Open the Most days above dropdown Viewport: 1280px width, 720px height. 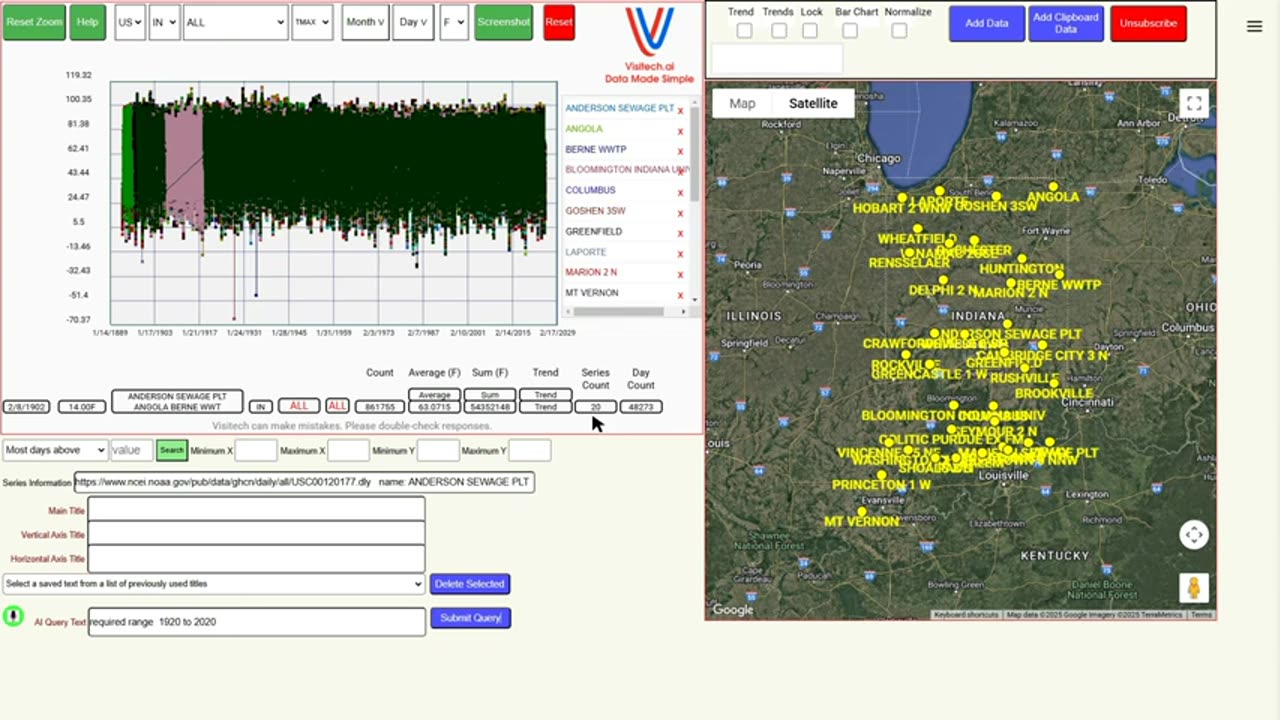pos(54,451)
